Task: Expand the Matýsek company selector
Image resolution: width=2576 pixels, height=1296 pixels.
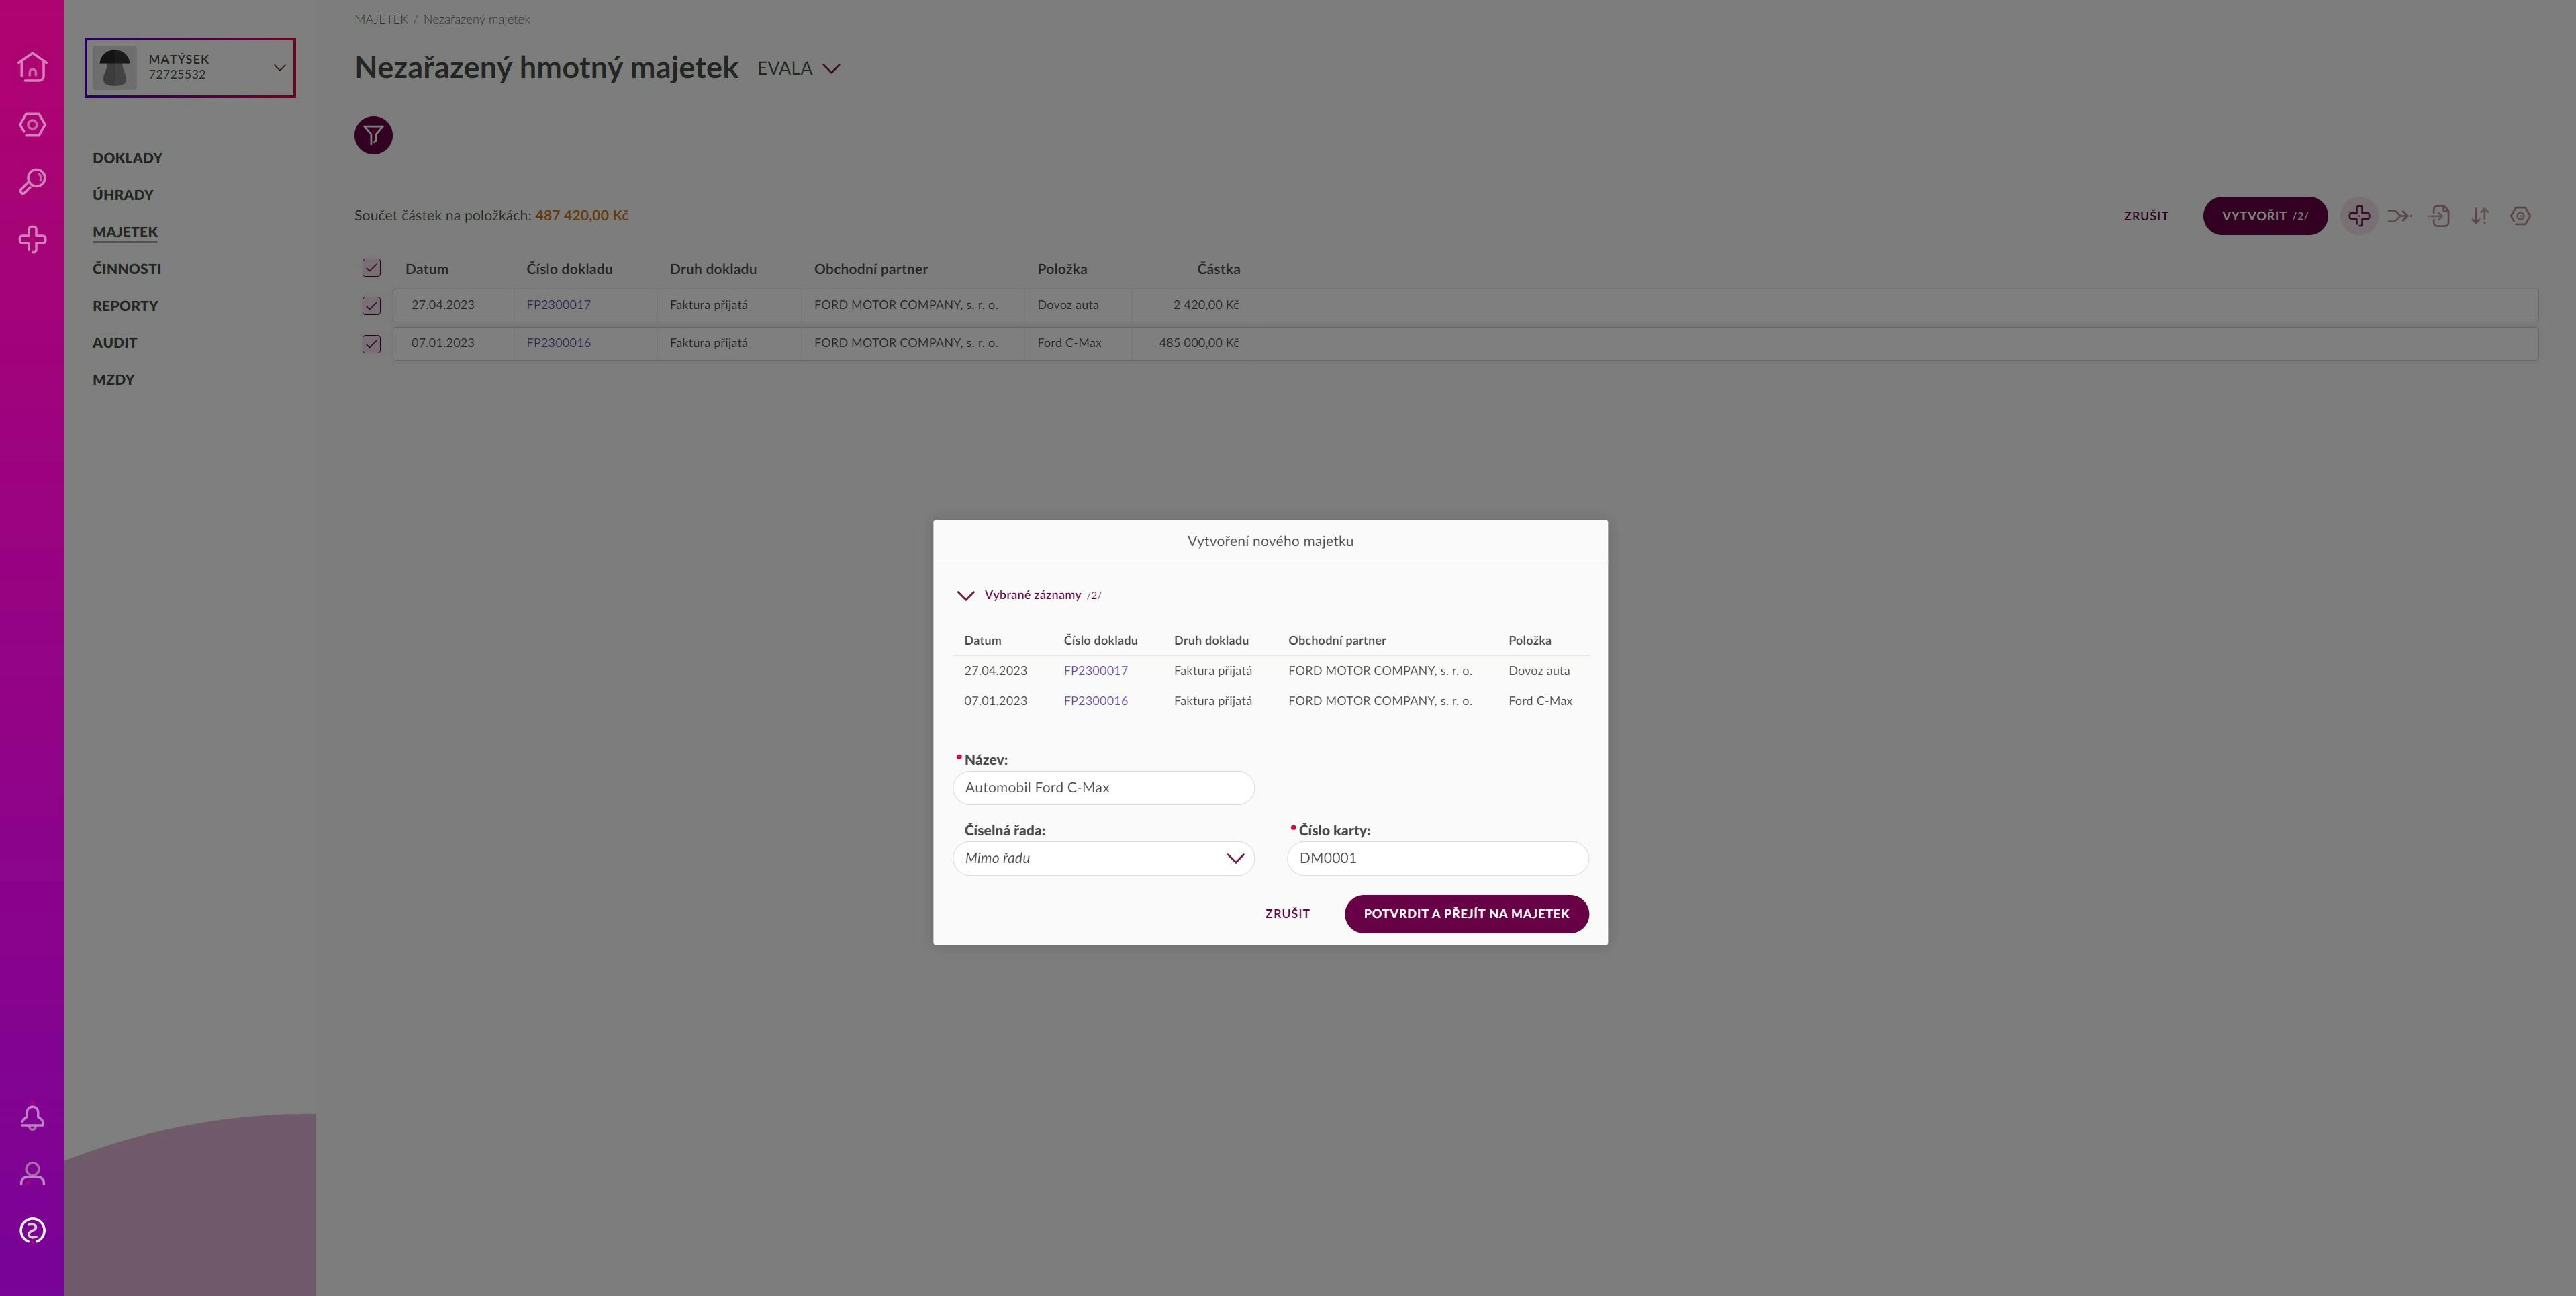Action: 279,67
